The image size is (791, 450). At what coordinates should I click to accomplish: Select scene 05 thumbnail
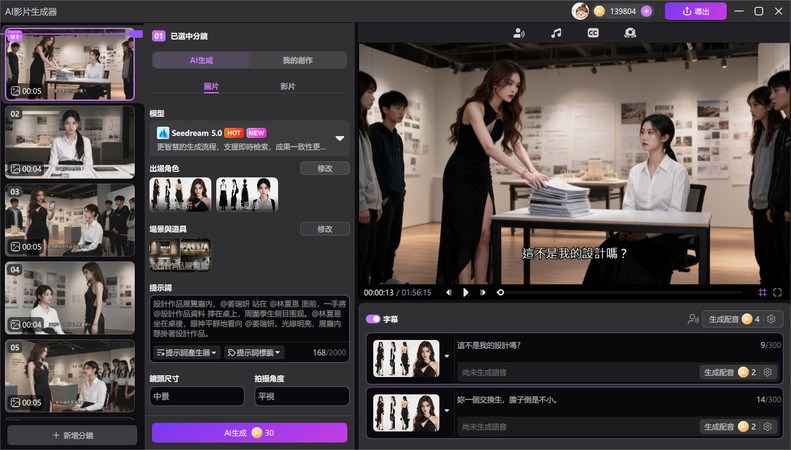[x=70, y=376]
